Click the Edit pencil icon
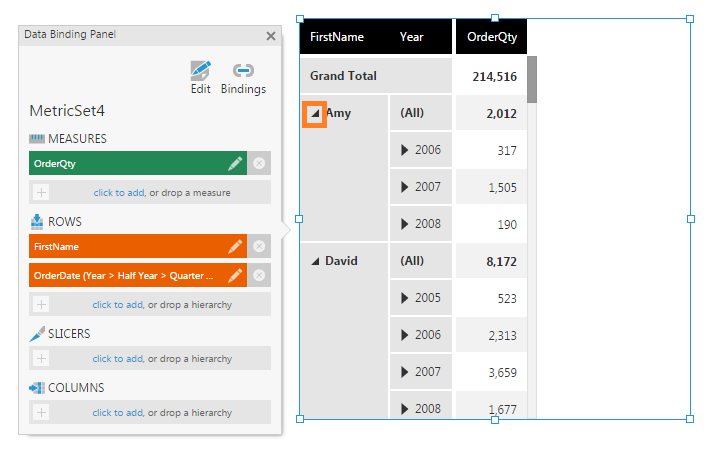 click(x=201, y=72)
